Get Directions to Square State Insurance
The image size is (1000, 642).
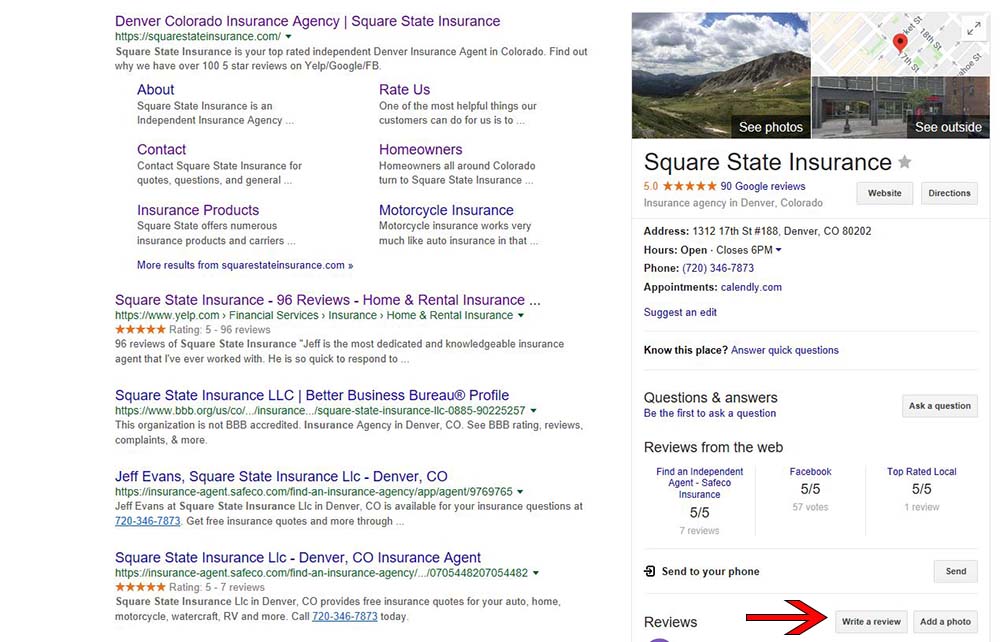click(949, 193)
